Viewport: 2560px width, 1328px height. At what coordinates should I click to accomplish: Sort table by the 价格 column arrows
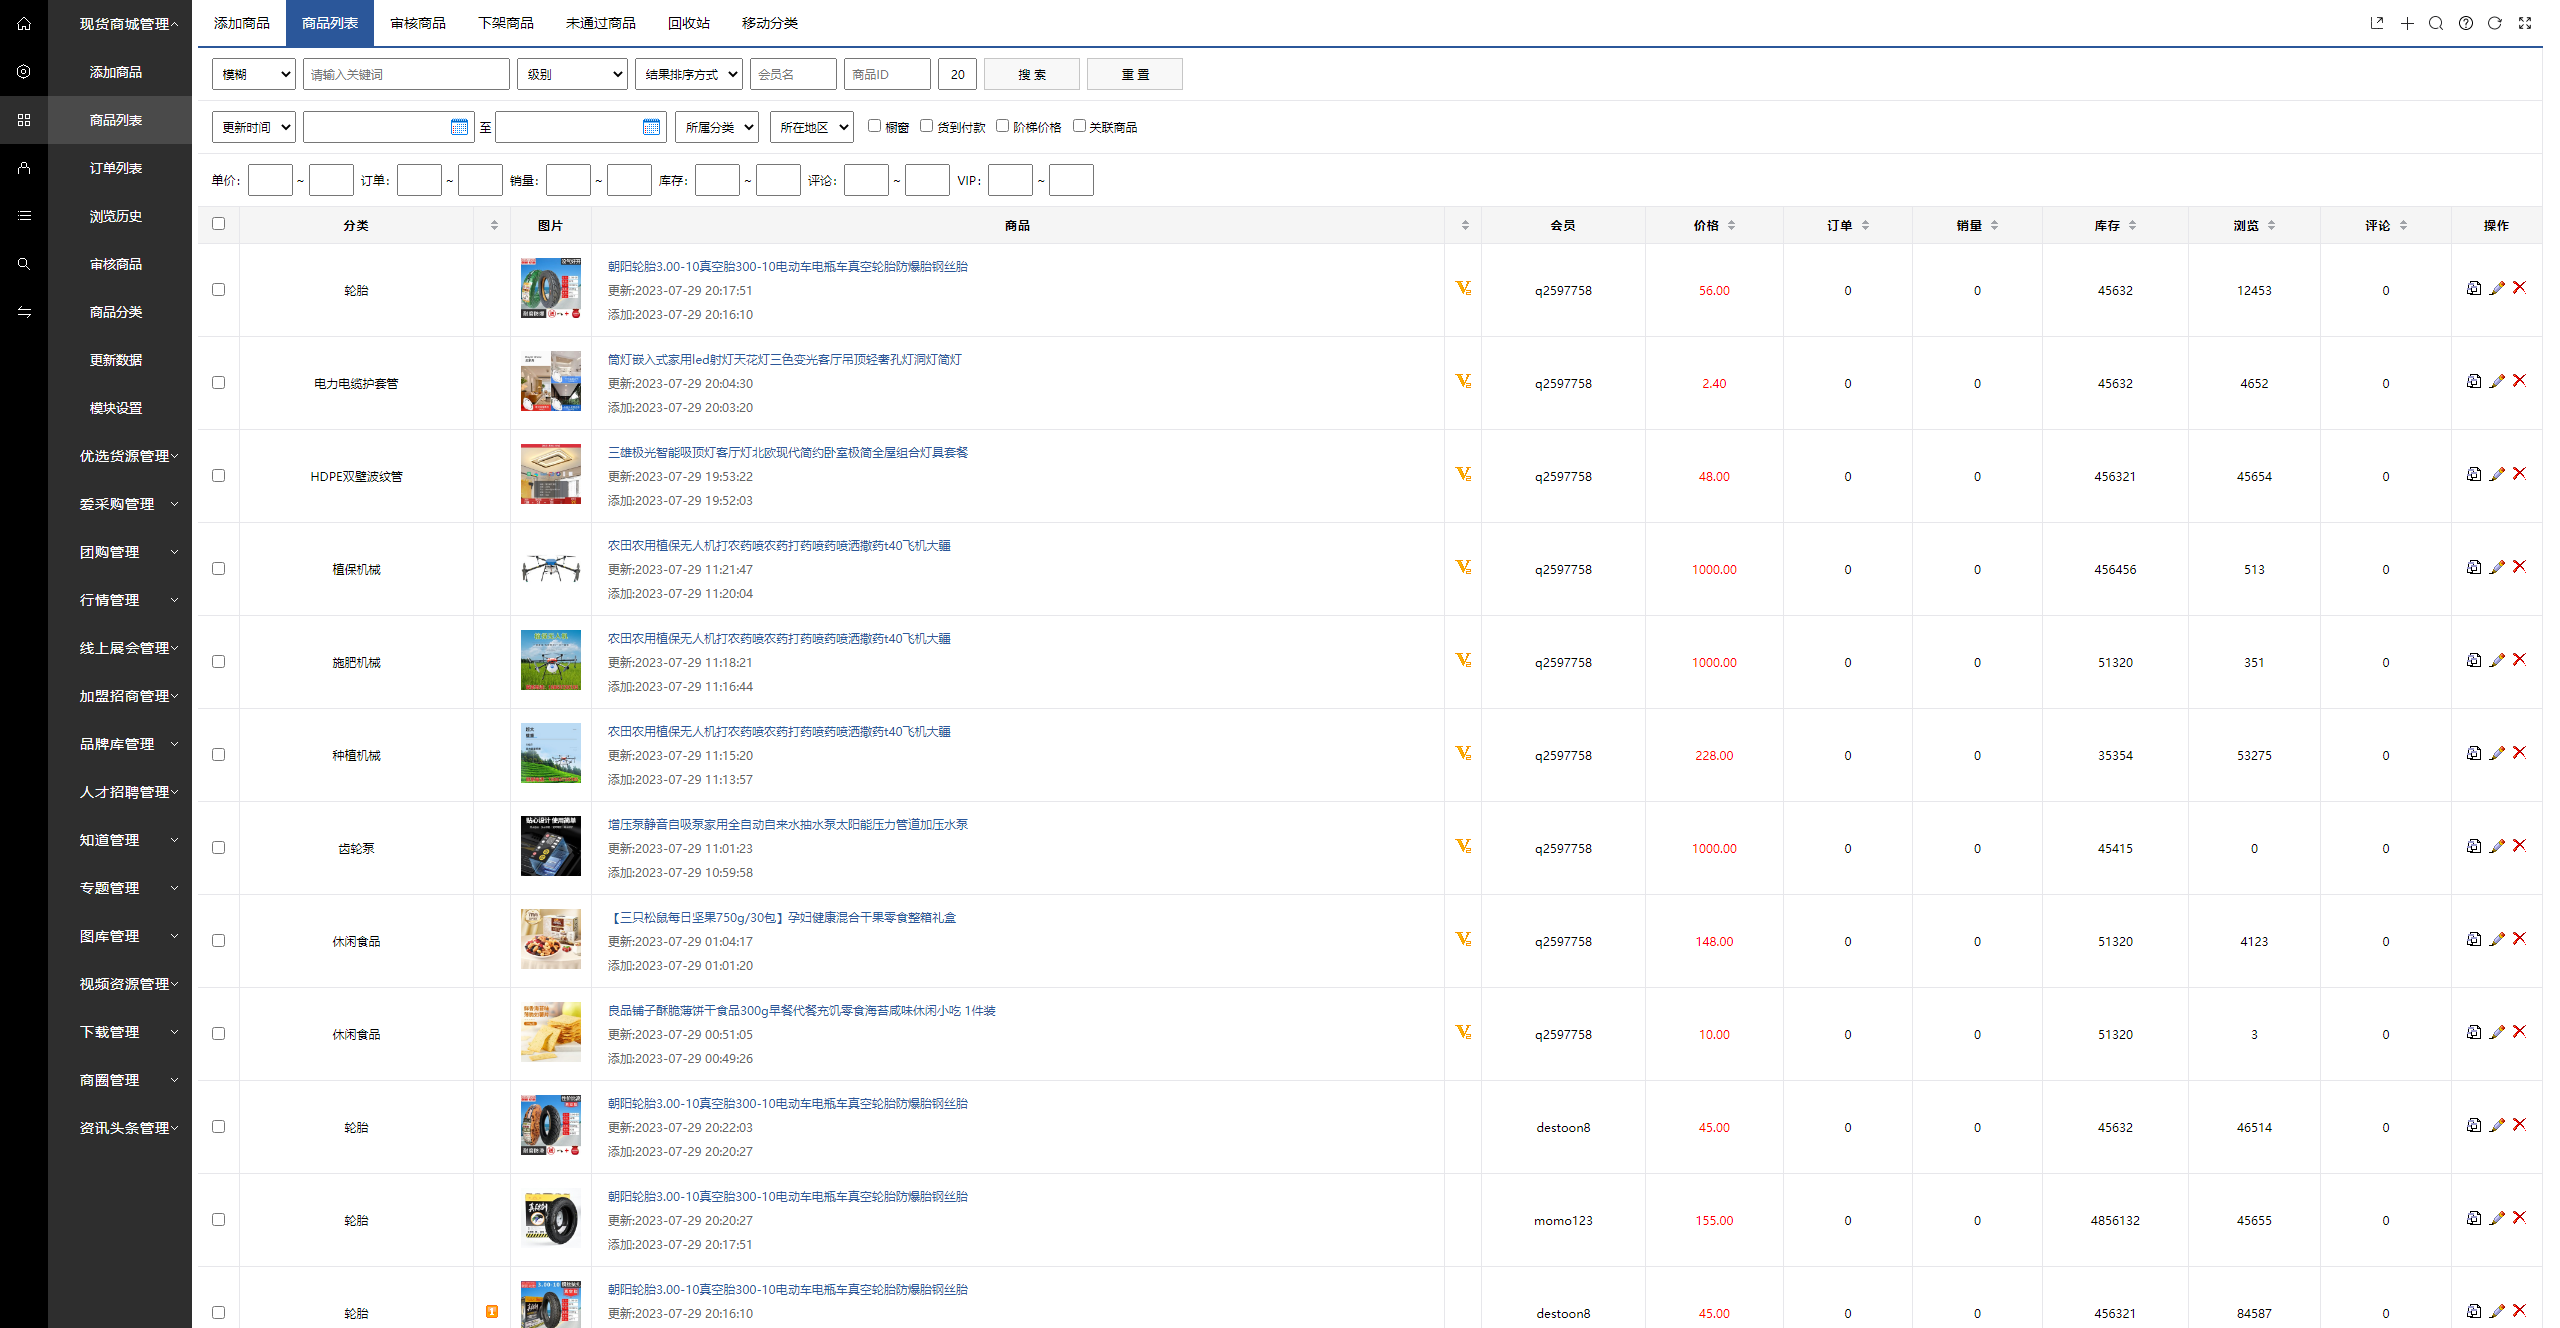[1731, 226]
